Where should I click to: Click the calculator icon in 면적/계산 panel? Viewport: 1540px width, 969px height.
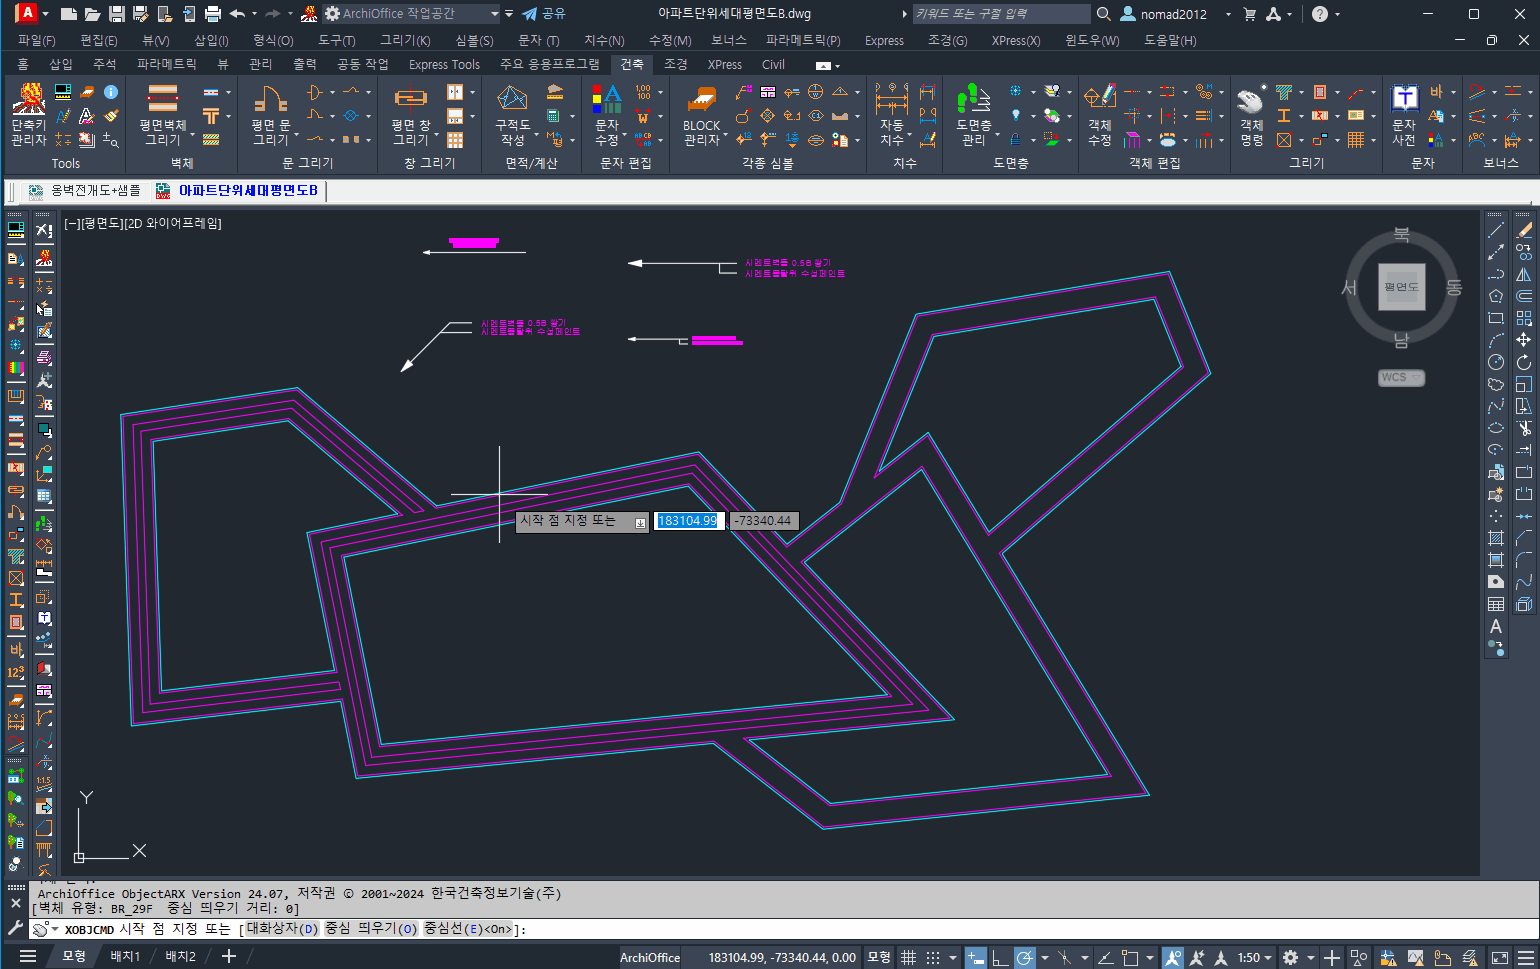[553, 115]
